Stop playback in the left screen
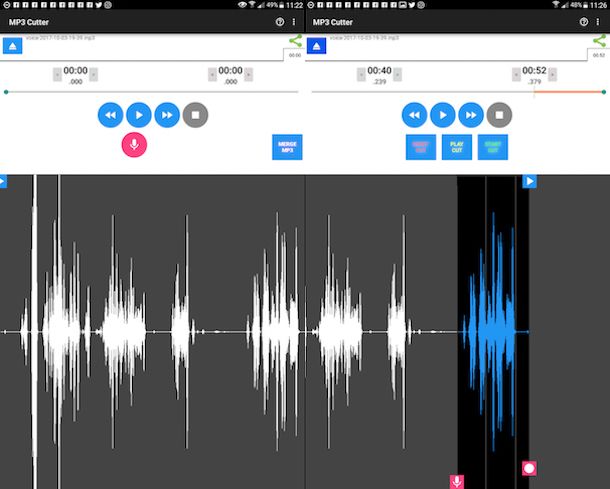Screen dimensions: 610x489 (195, 115)
